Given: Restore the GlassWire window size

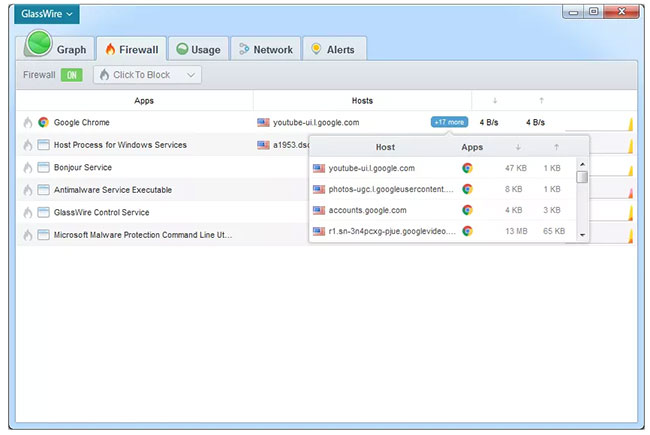Looking at the screenshot, I should [594, 12].
